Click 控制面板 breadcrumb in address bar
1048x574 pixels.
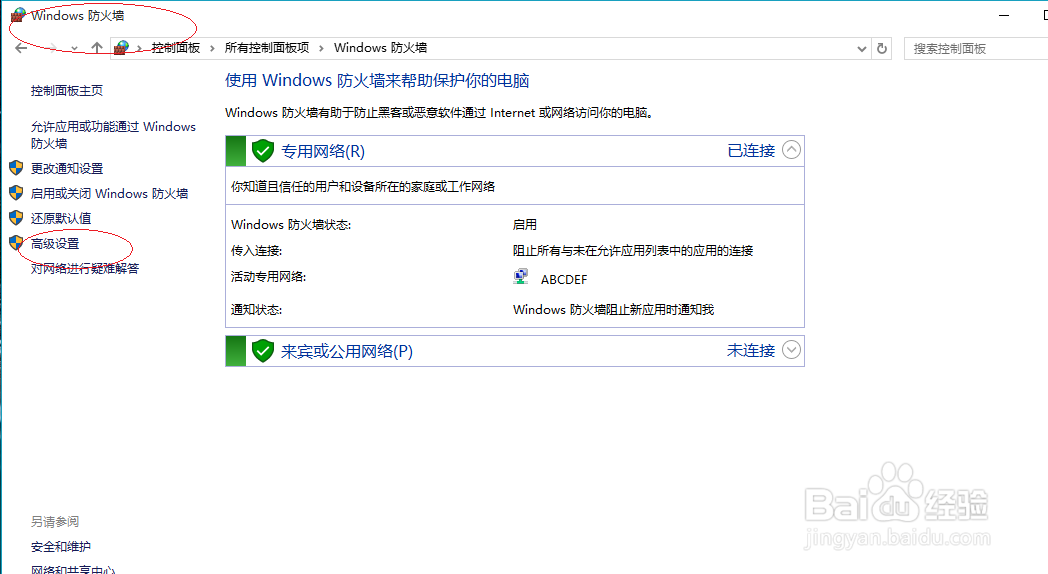(x=176, y=47)
